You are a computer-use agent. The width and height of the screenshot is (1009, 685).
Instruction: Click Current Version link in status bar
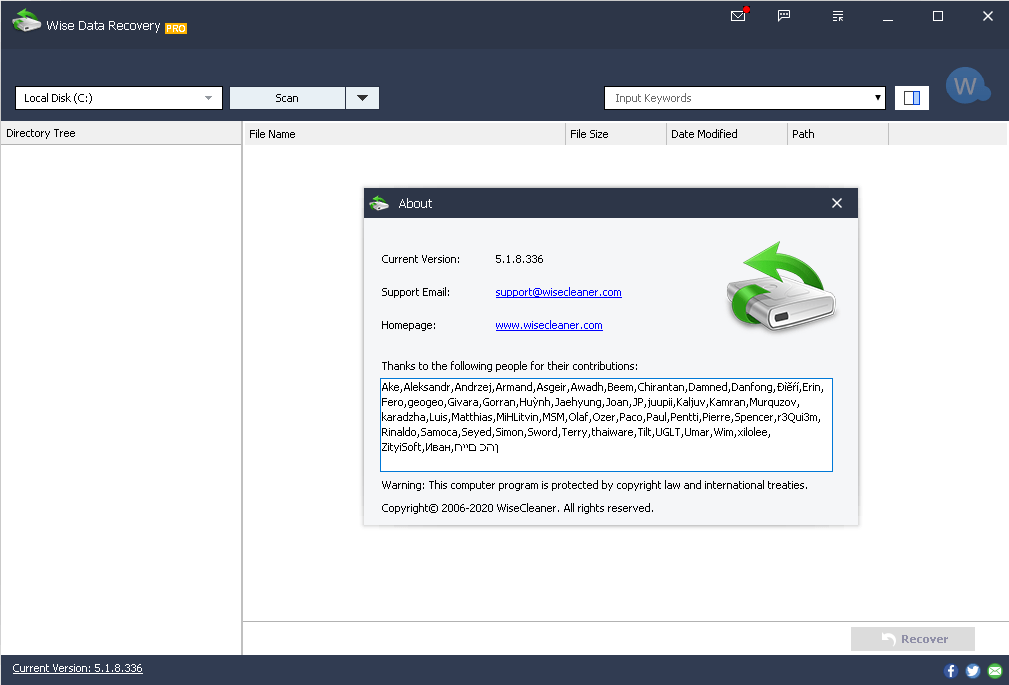pos(77,668)
